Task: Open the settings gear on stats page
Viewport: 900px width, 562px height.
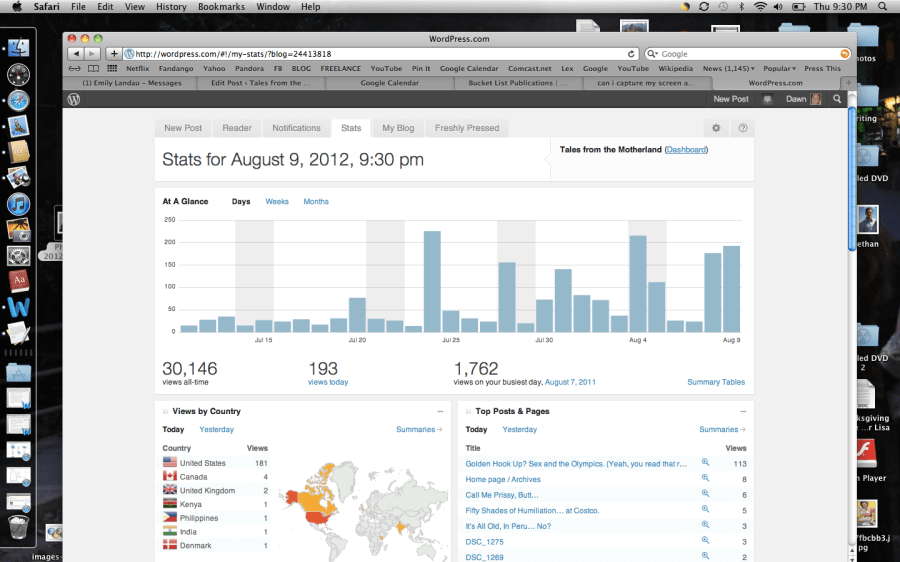Action: [x=716, y=128]
